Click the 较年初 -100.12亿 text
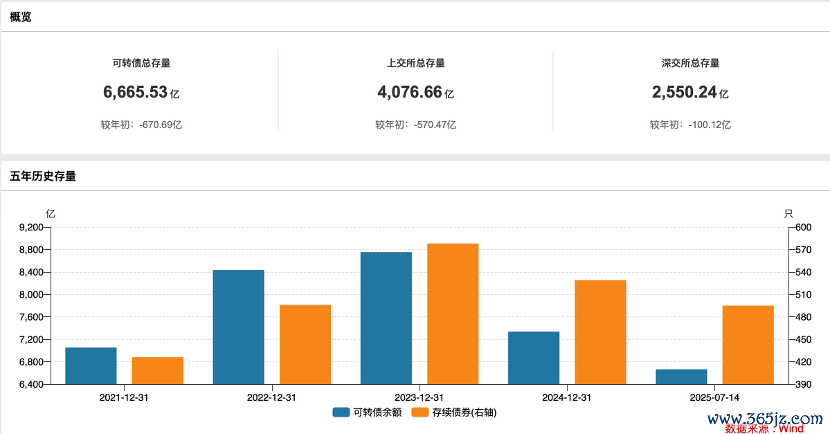The width and height of the screenshot is (830, 434). point(690,125)
